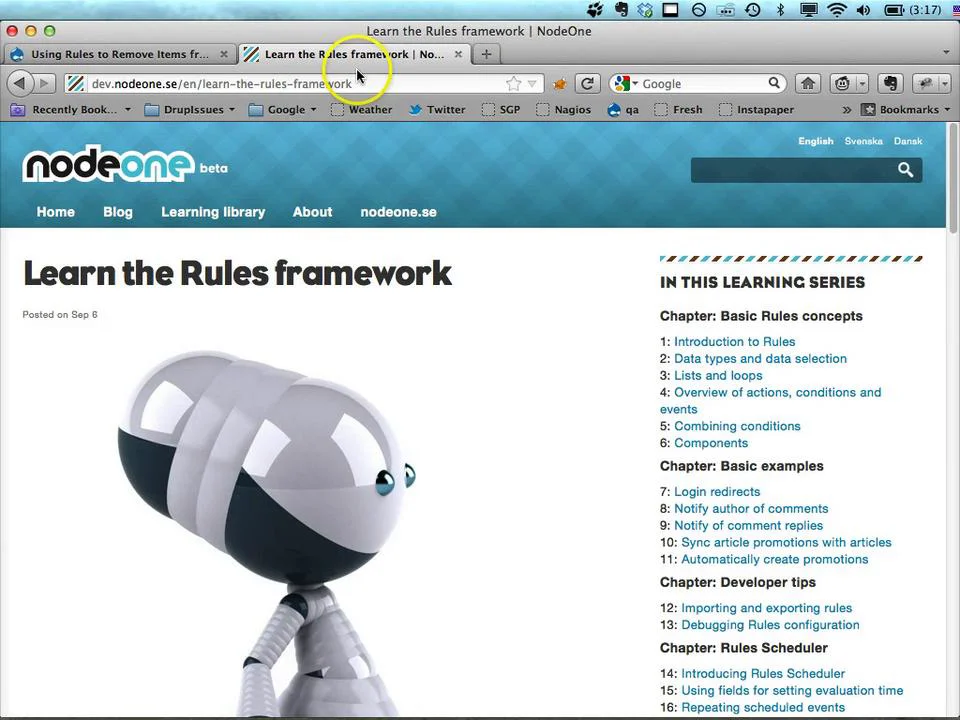The image size is (960, 720).
Task: Open the Introduction to Rules link
Action: coord(735,342)
